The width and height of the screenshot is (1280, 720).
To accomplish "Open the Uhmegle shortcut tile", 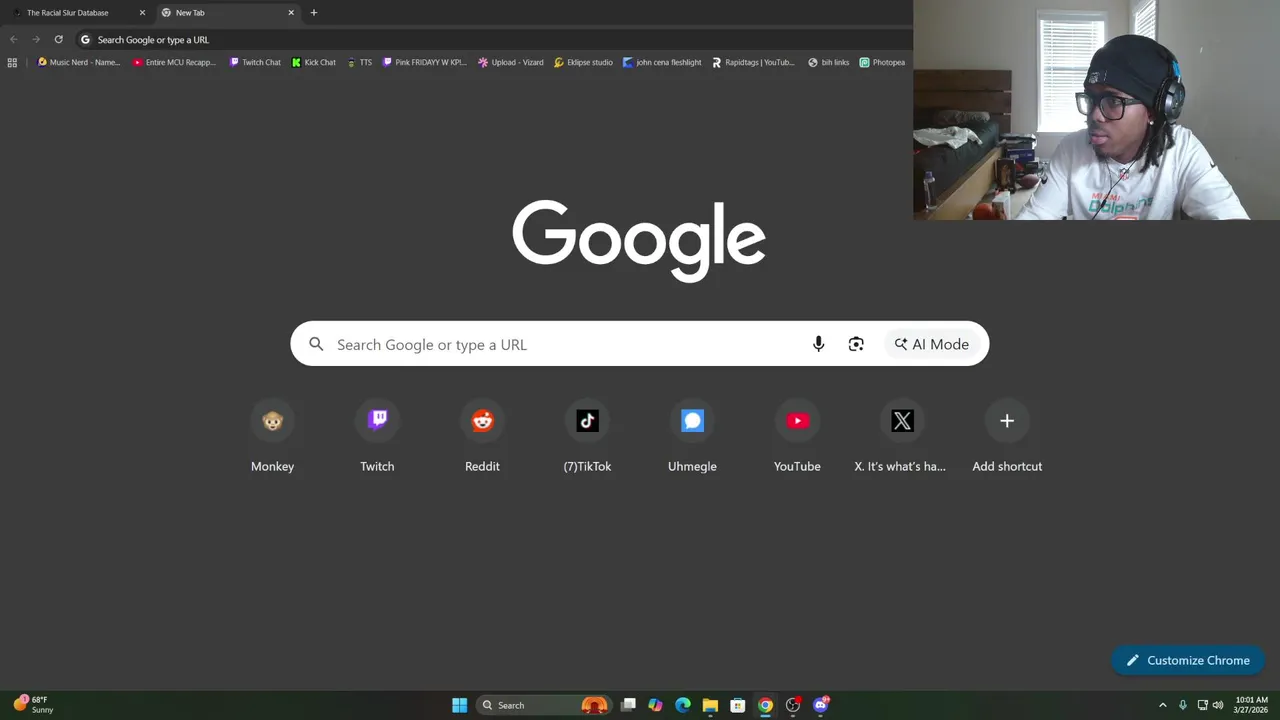I will coord(692,437).
